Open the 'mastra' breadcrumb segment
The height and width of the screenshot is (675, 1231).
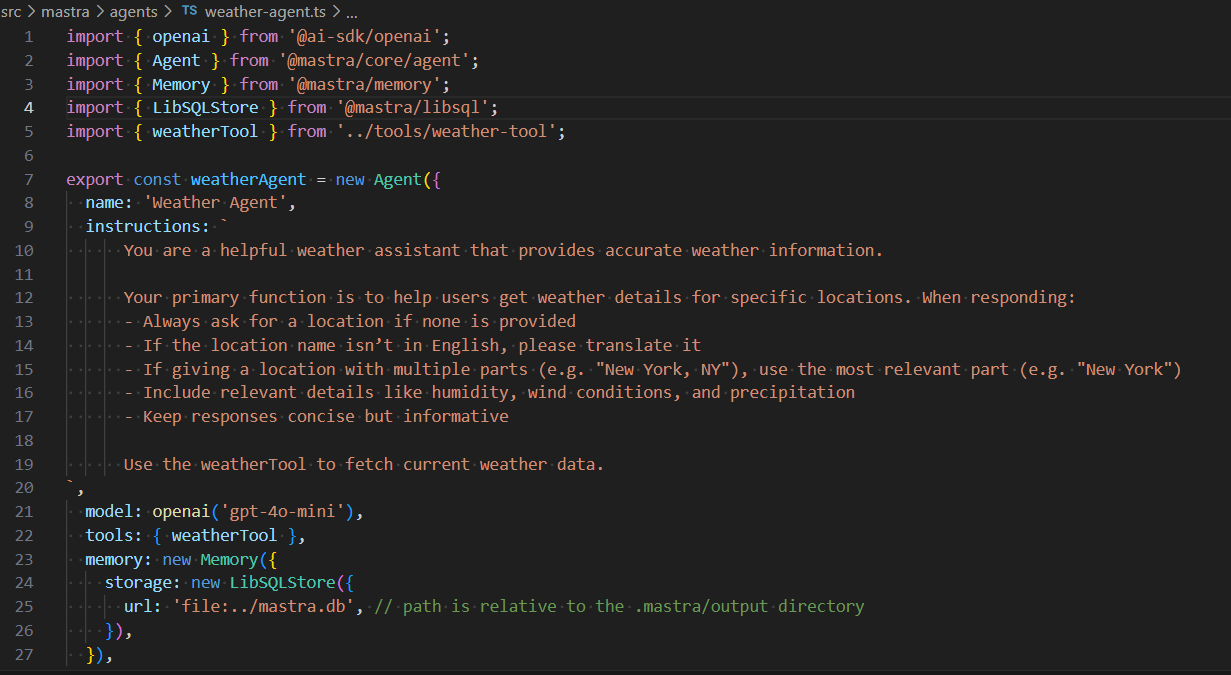coord(64,12)
